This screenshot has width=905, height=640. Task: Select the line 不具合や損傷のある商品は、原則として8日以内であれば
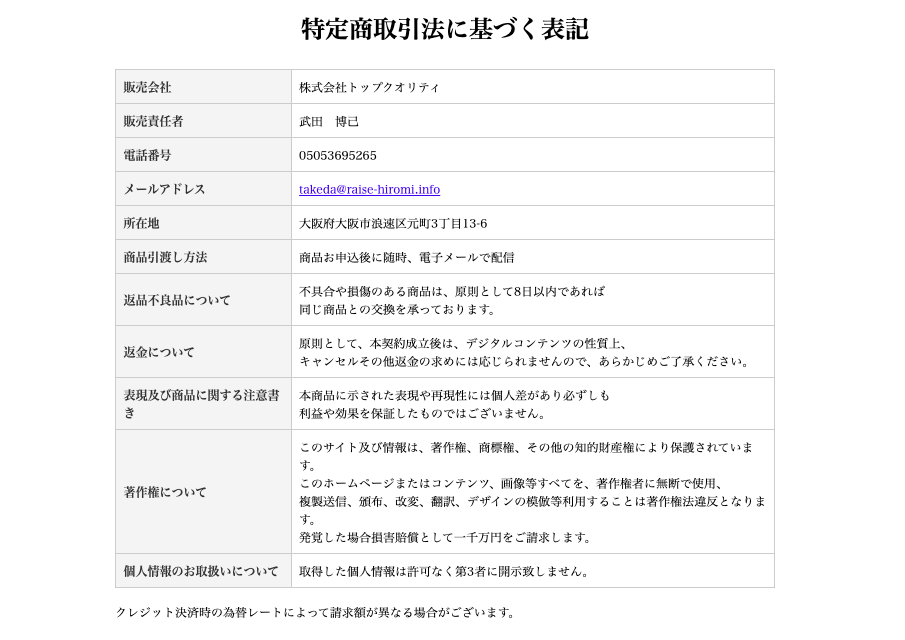452,291
